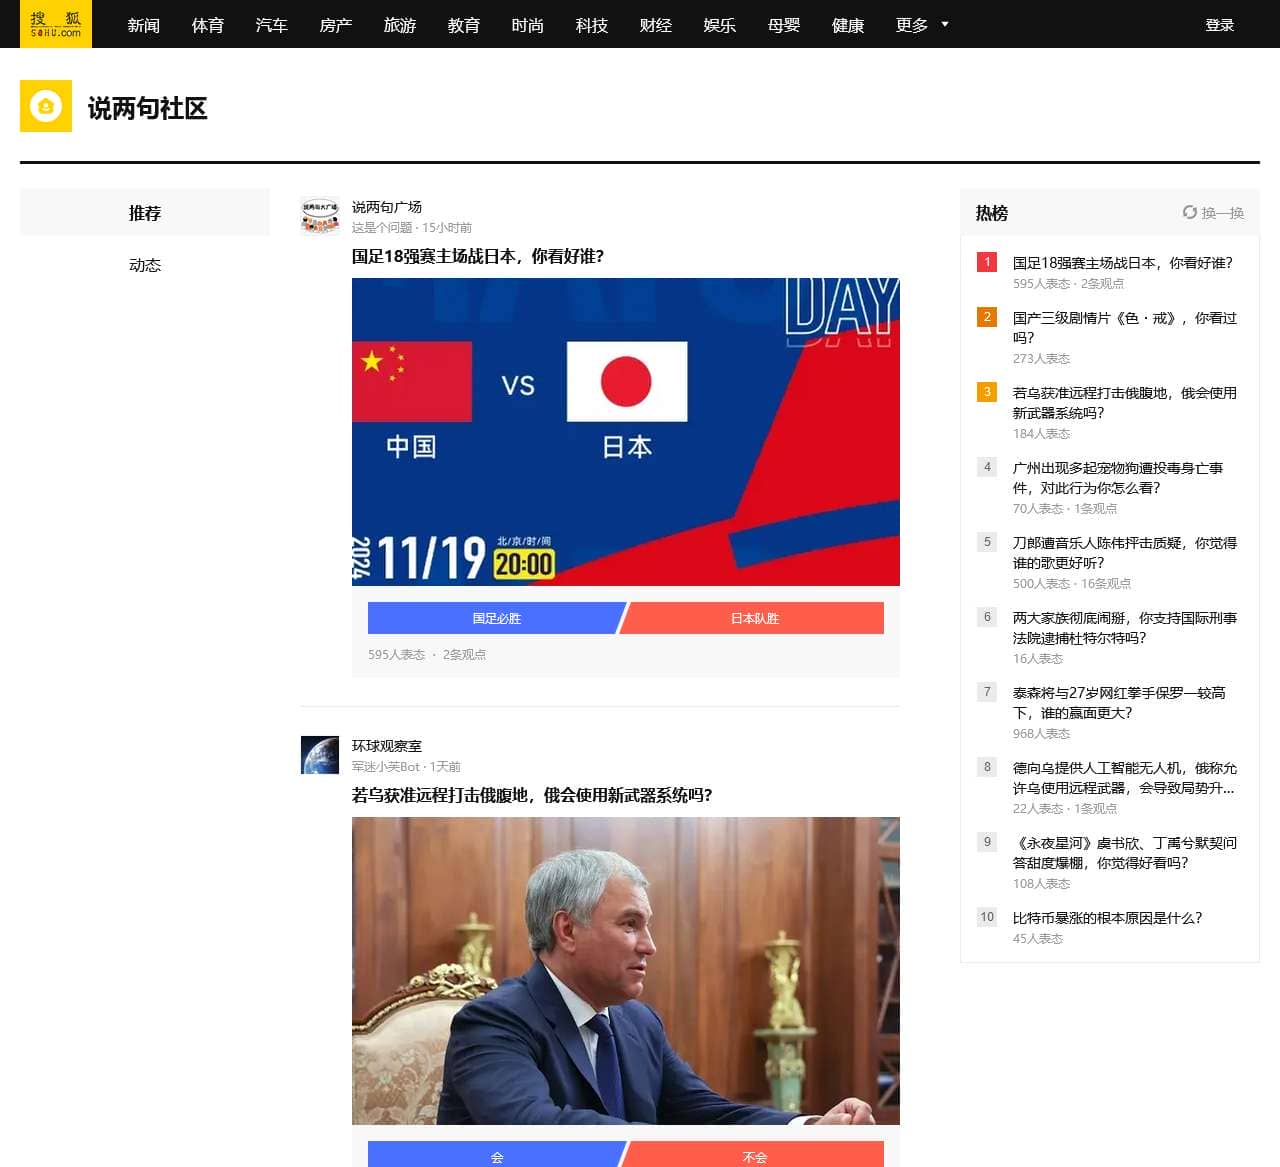
Task: Select 时尚 from navigation bar
Action: coord(528,25)
